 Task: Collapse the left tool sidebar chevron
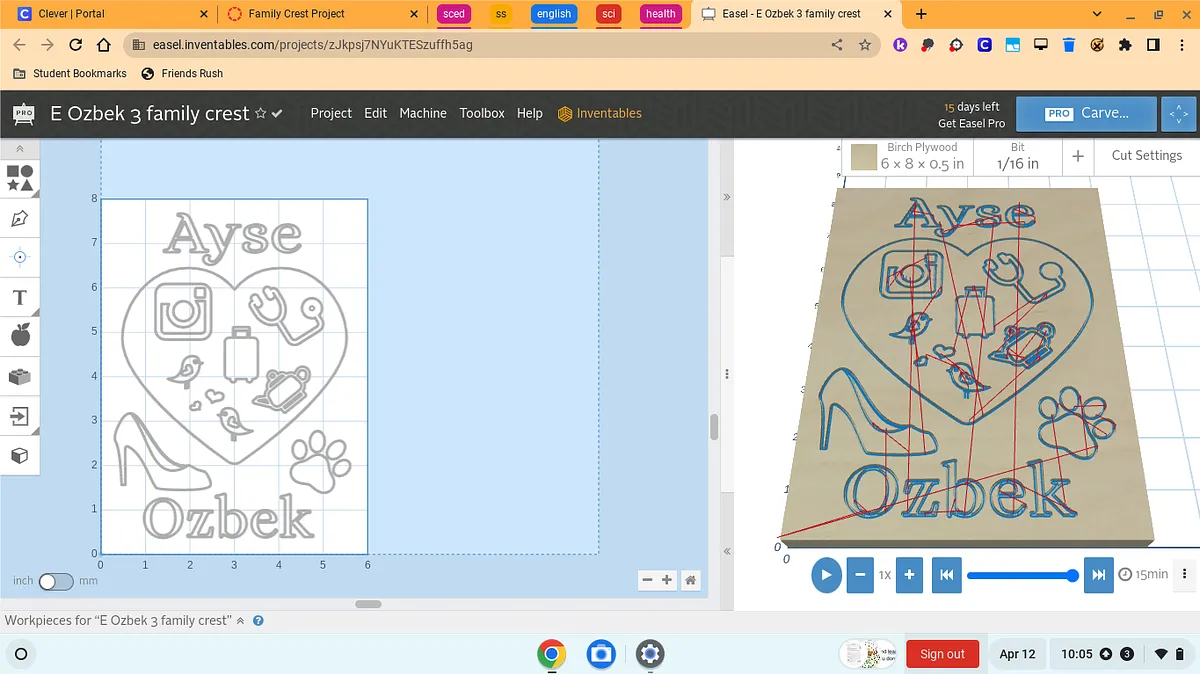click(20, 148)
